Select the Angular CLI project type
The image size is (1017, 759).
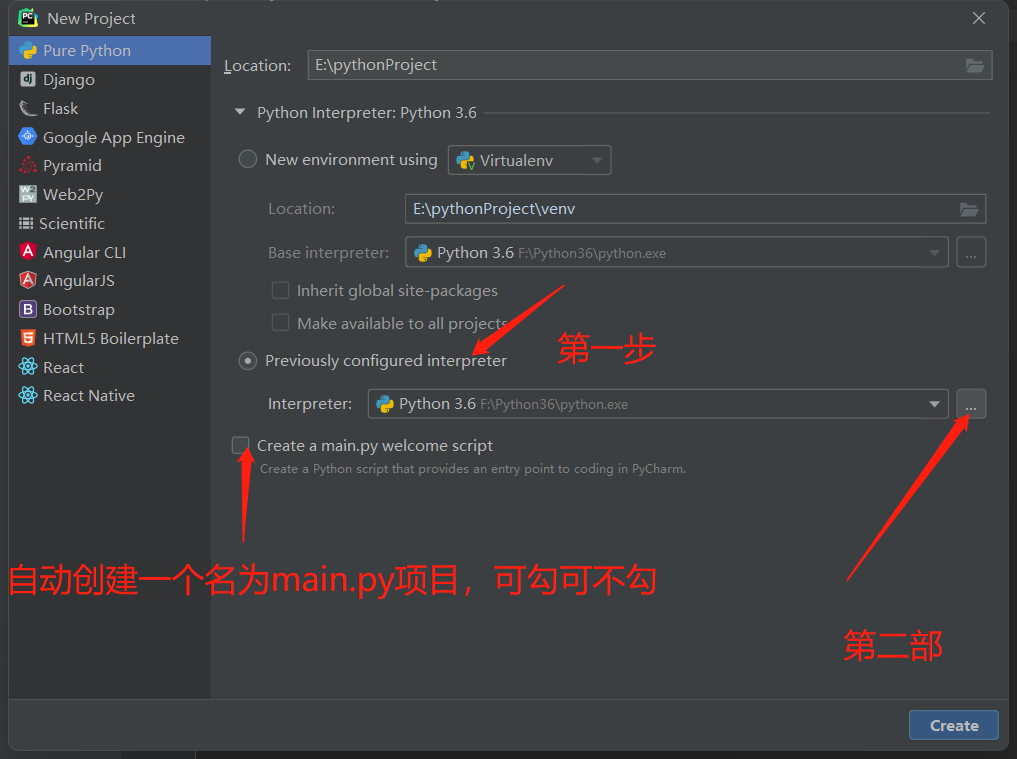click(x=110, y=252)
